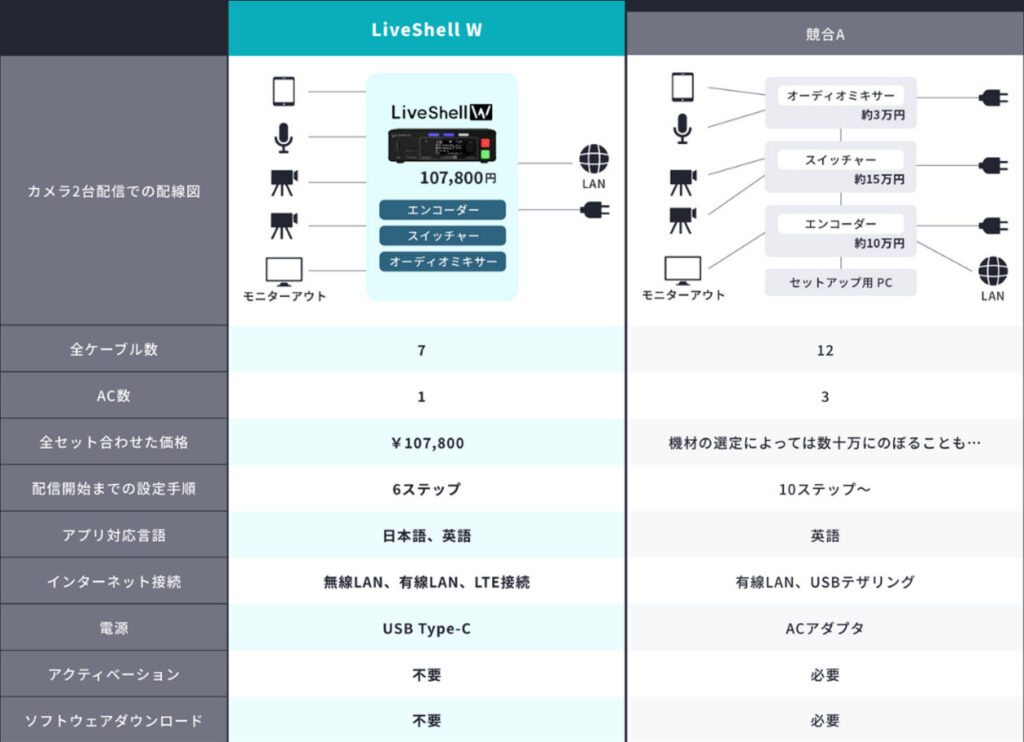Click the power plug beside オーディオミキサー 約3万円
The height and width of the screenshot is (742, 1024).
(x=993, y=98)
